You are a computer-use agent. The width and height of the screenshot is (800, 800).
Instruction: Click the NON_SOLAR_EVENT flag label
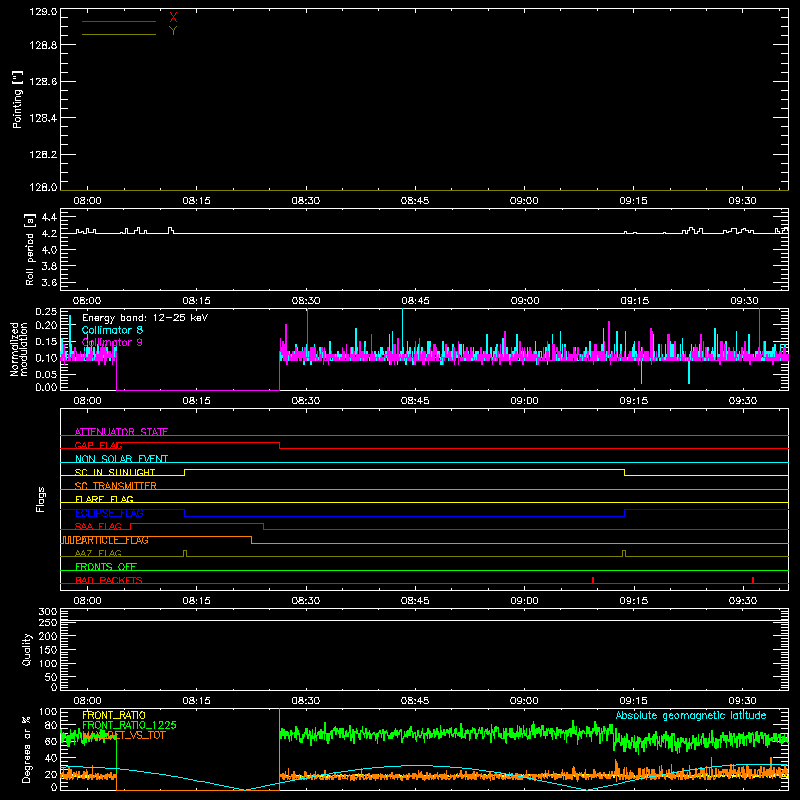[x=121, y=459]
